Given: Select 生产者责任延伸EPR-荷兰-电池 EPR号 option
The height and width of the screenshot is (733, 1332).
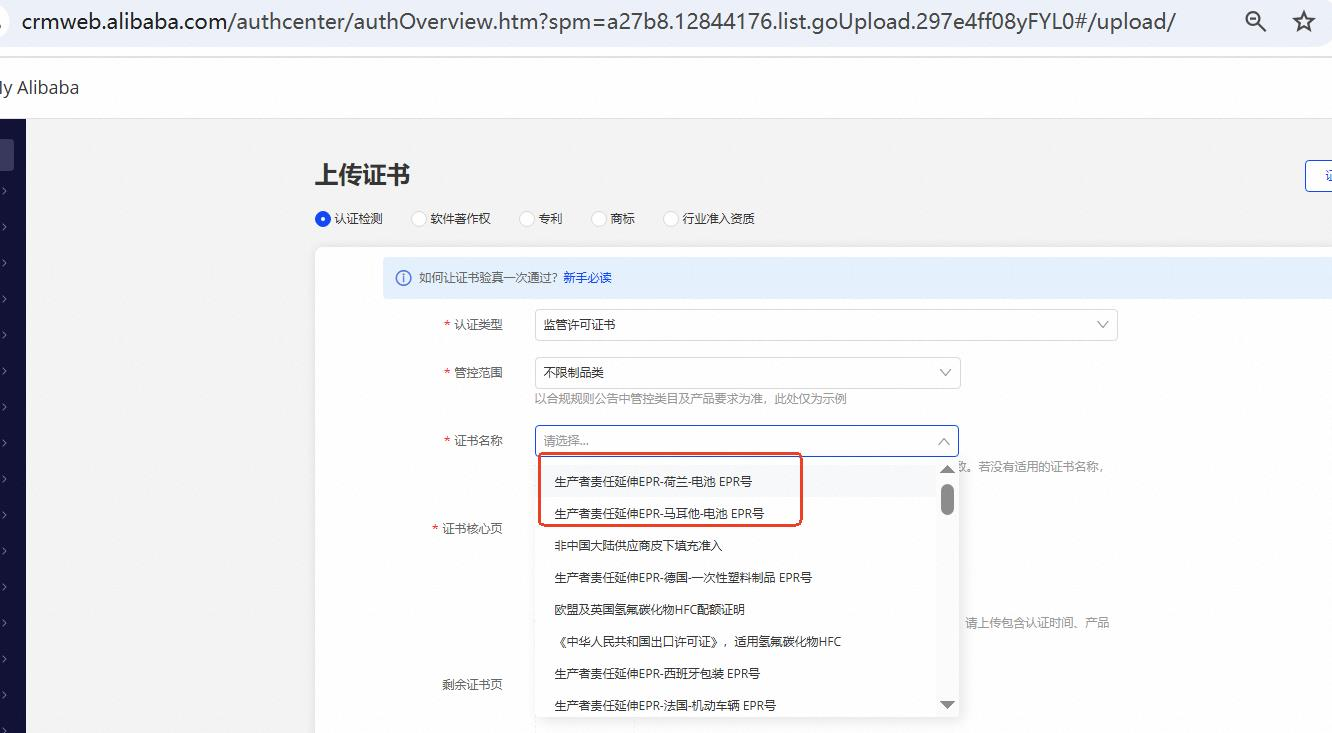Looking at the screenshot, I should pos(653,482).
